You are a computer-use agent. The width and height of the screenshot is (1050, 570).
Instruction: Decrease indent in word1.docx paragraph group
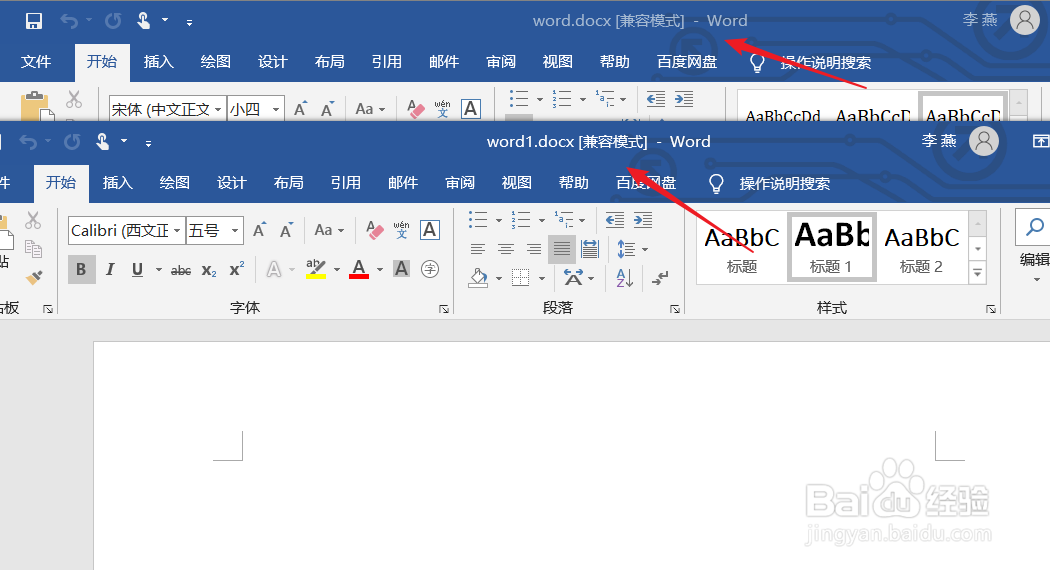615,220
